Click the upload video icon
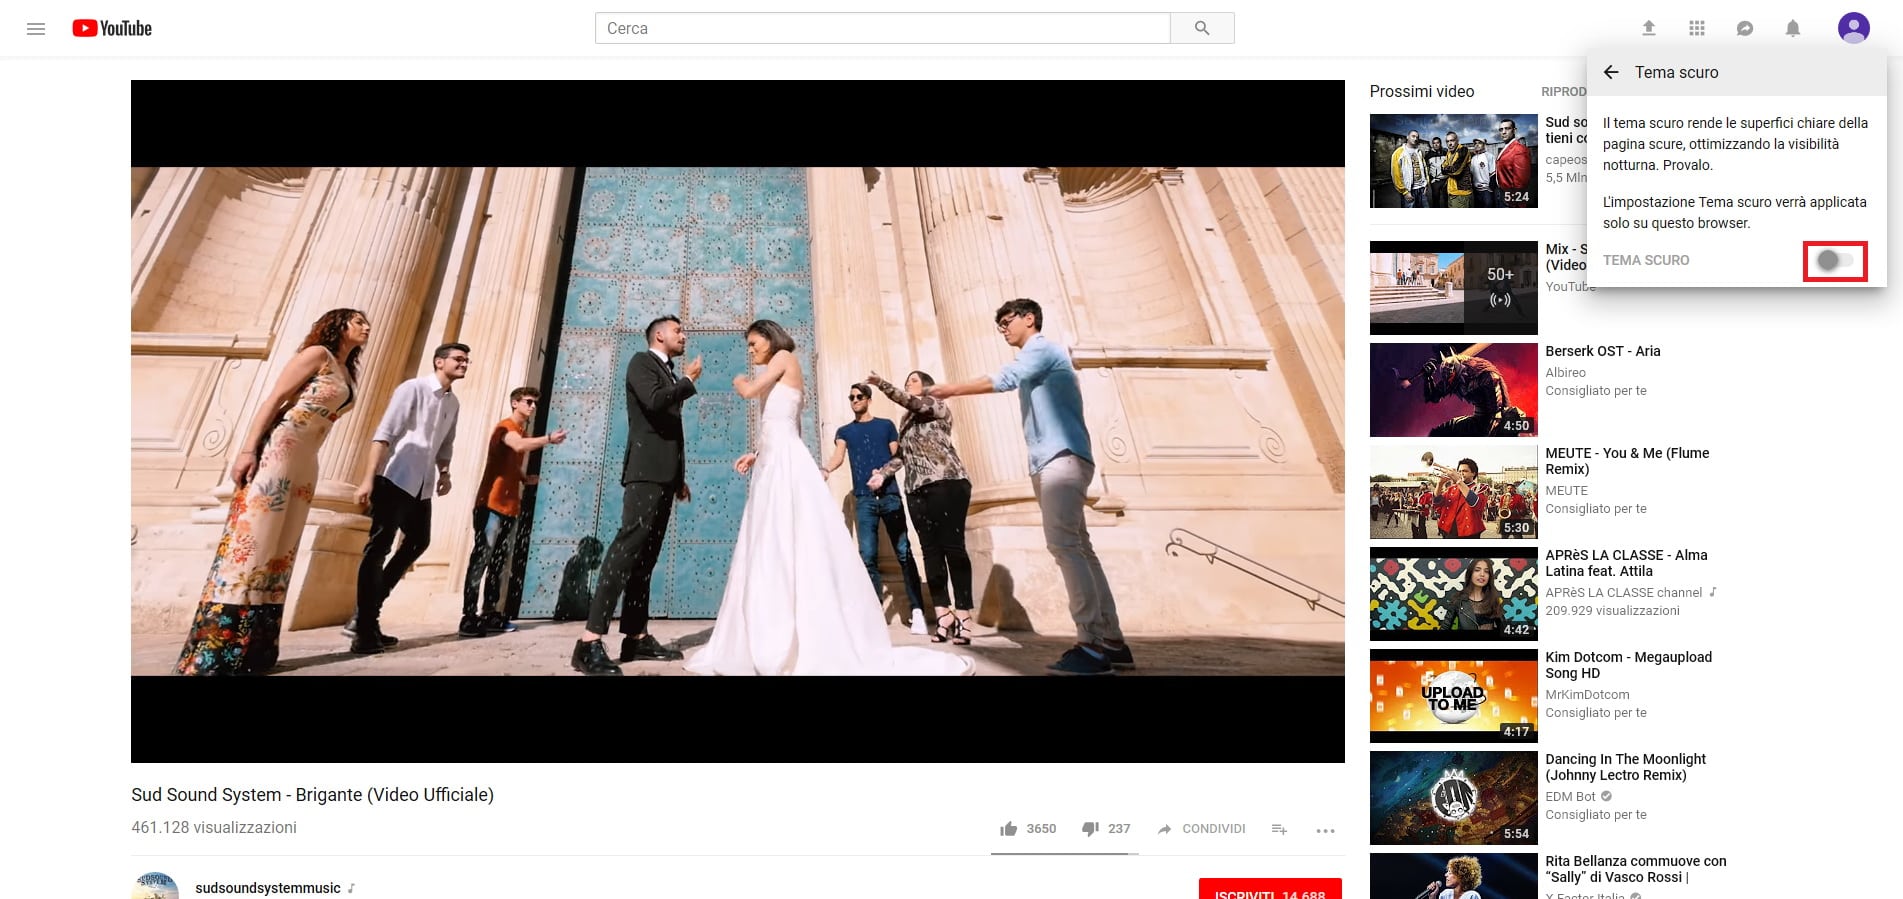This screenshot has width=1903, height=899. click(x=1649, y=29)
